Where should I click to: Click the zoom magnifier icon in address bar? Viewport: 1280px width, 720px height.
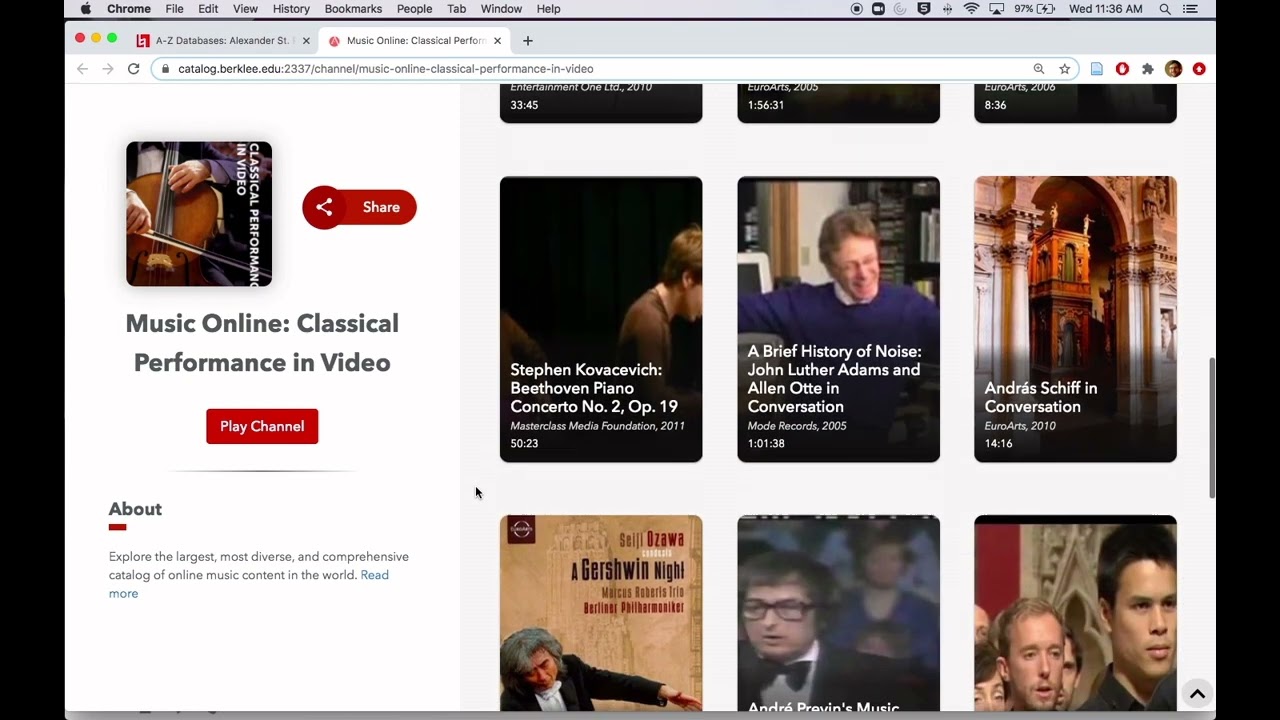1039,69
